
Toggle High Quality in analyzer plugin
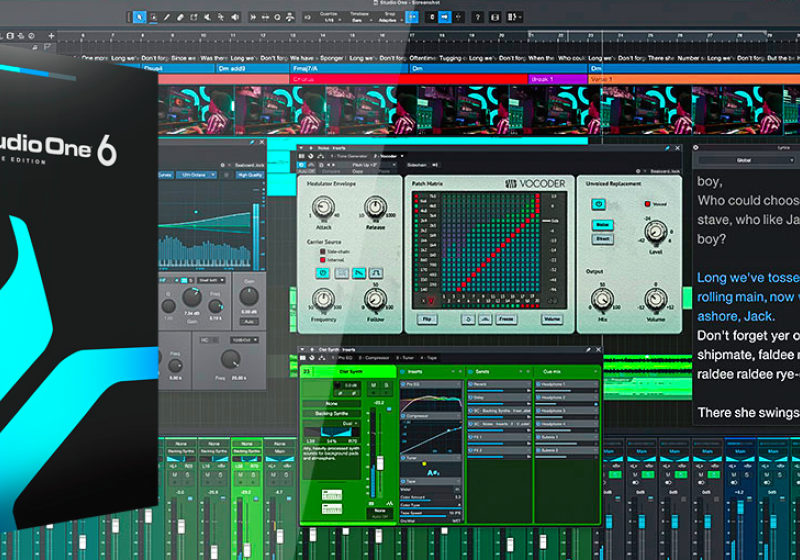coord(249,175)
